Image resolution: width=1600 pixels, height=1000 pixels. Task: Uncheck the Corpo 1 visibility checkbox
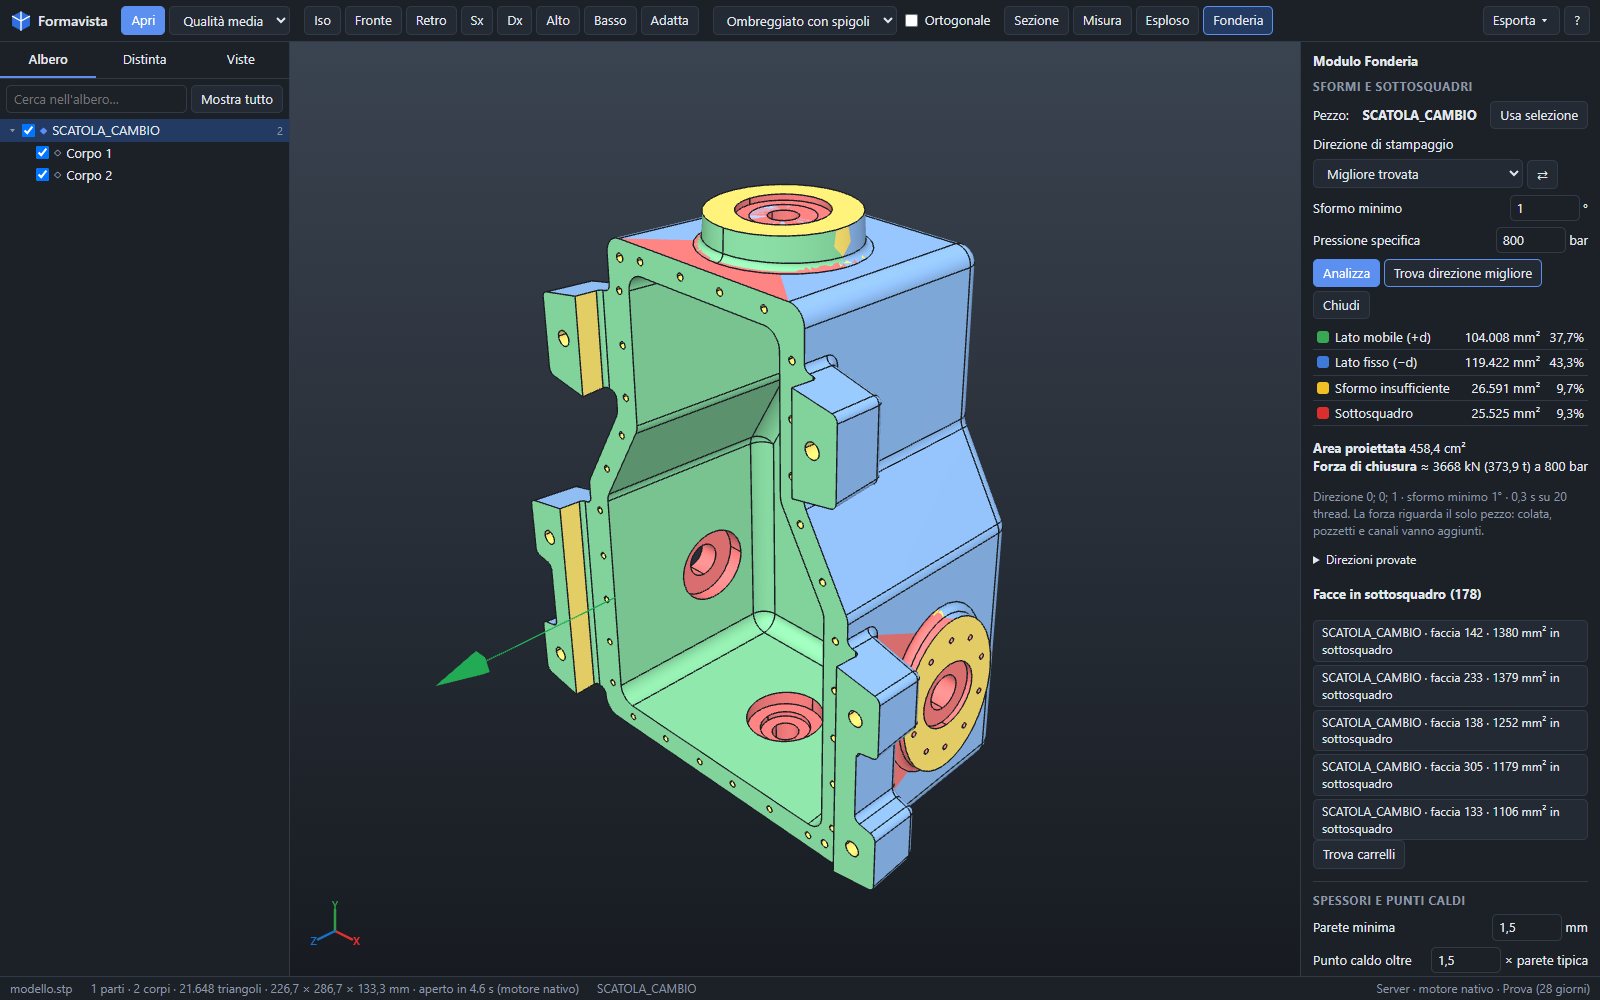pyautogui.click(x=42, y=153)
